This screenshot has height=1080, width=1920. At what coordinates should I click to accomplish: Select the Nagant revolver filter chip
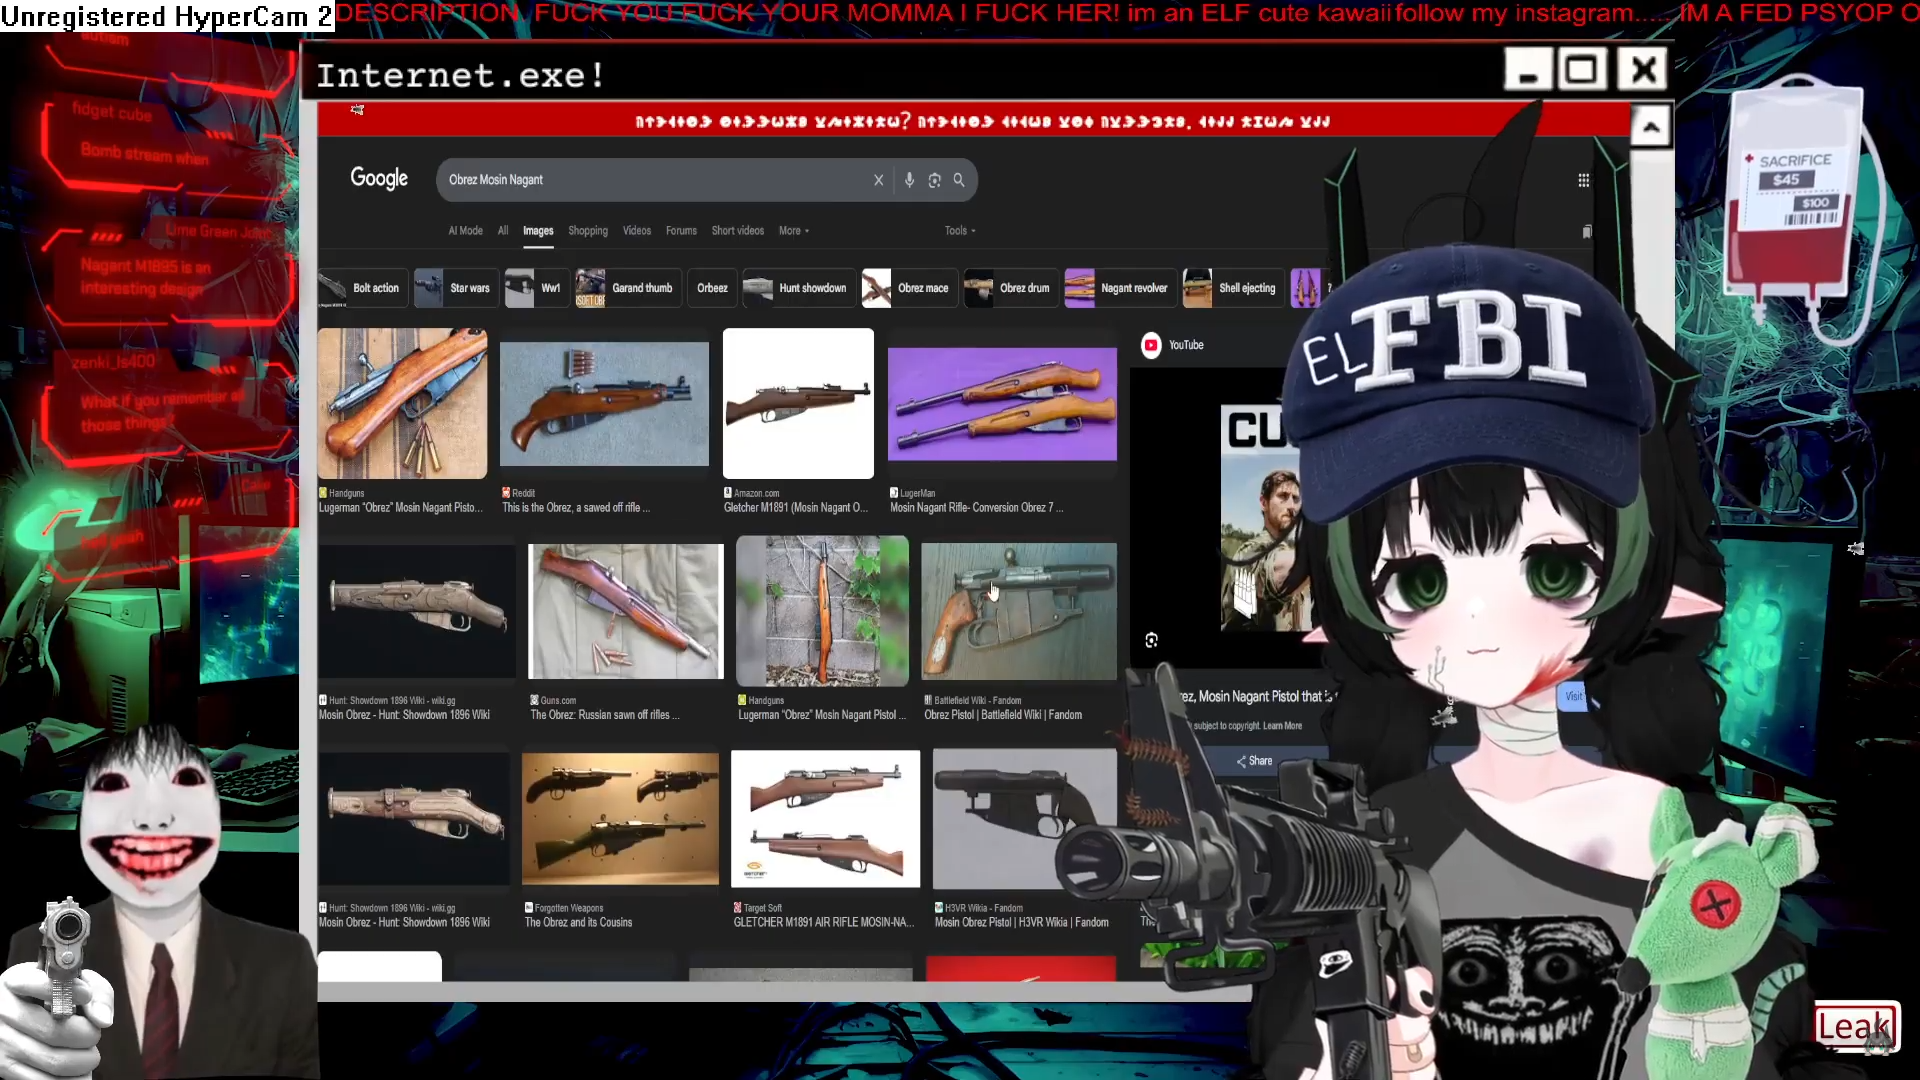1118,288
